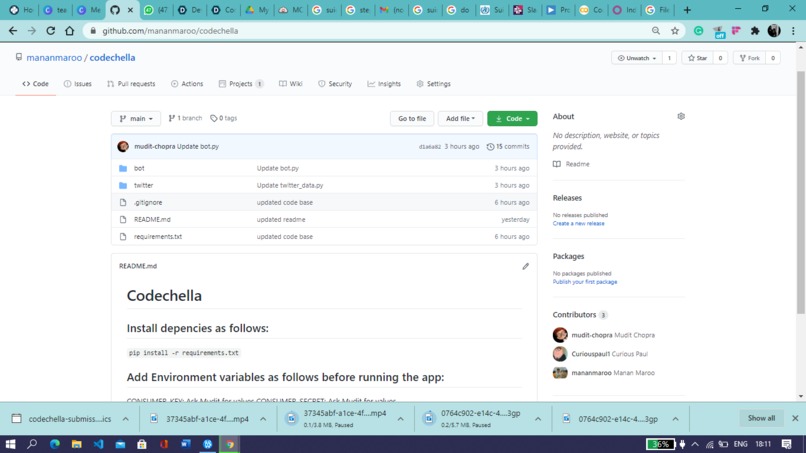
Task: View the 1 branch link
Action: [185, 118]
